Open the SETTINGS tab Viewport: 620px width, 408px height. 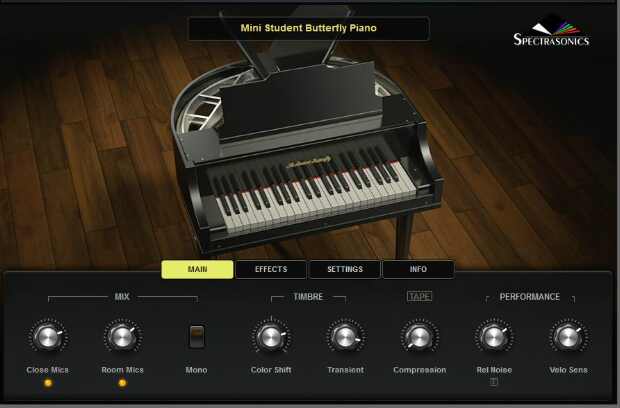pyautogui.click(x=345, y=269)
